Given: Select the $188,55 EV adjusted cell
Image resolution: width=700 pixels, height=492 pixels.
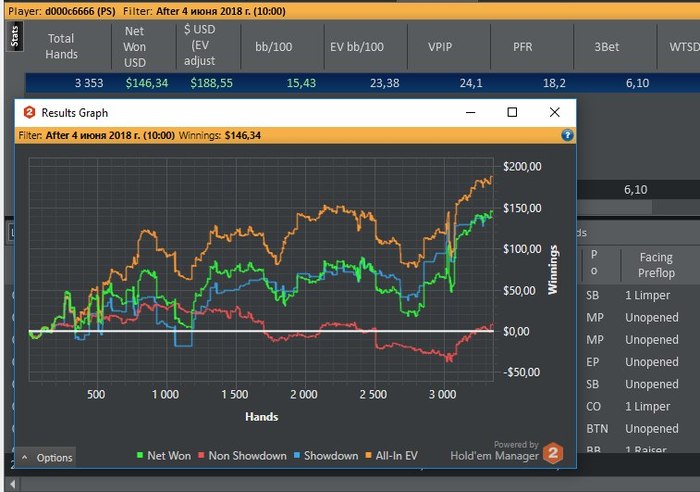Looking at the screenshot, I should (x=211, y=83).
